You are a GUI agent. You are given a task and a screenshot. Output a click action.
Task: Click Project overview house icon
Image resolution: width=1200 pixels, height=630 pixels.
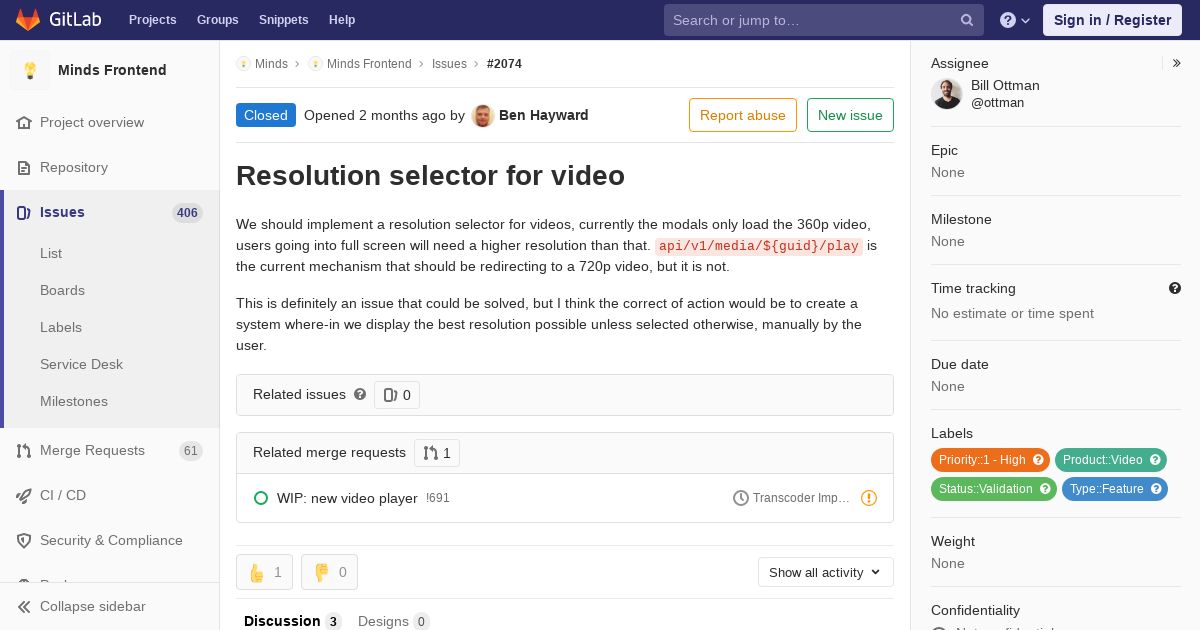click(x=24, y=123)
